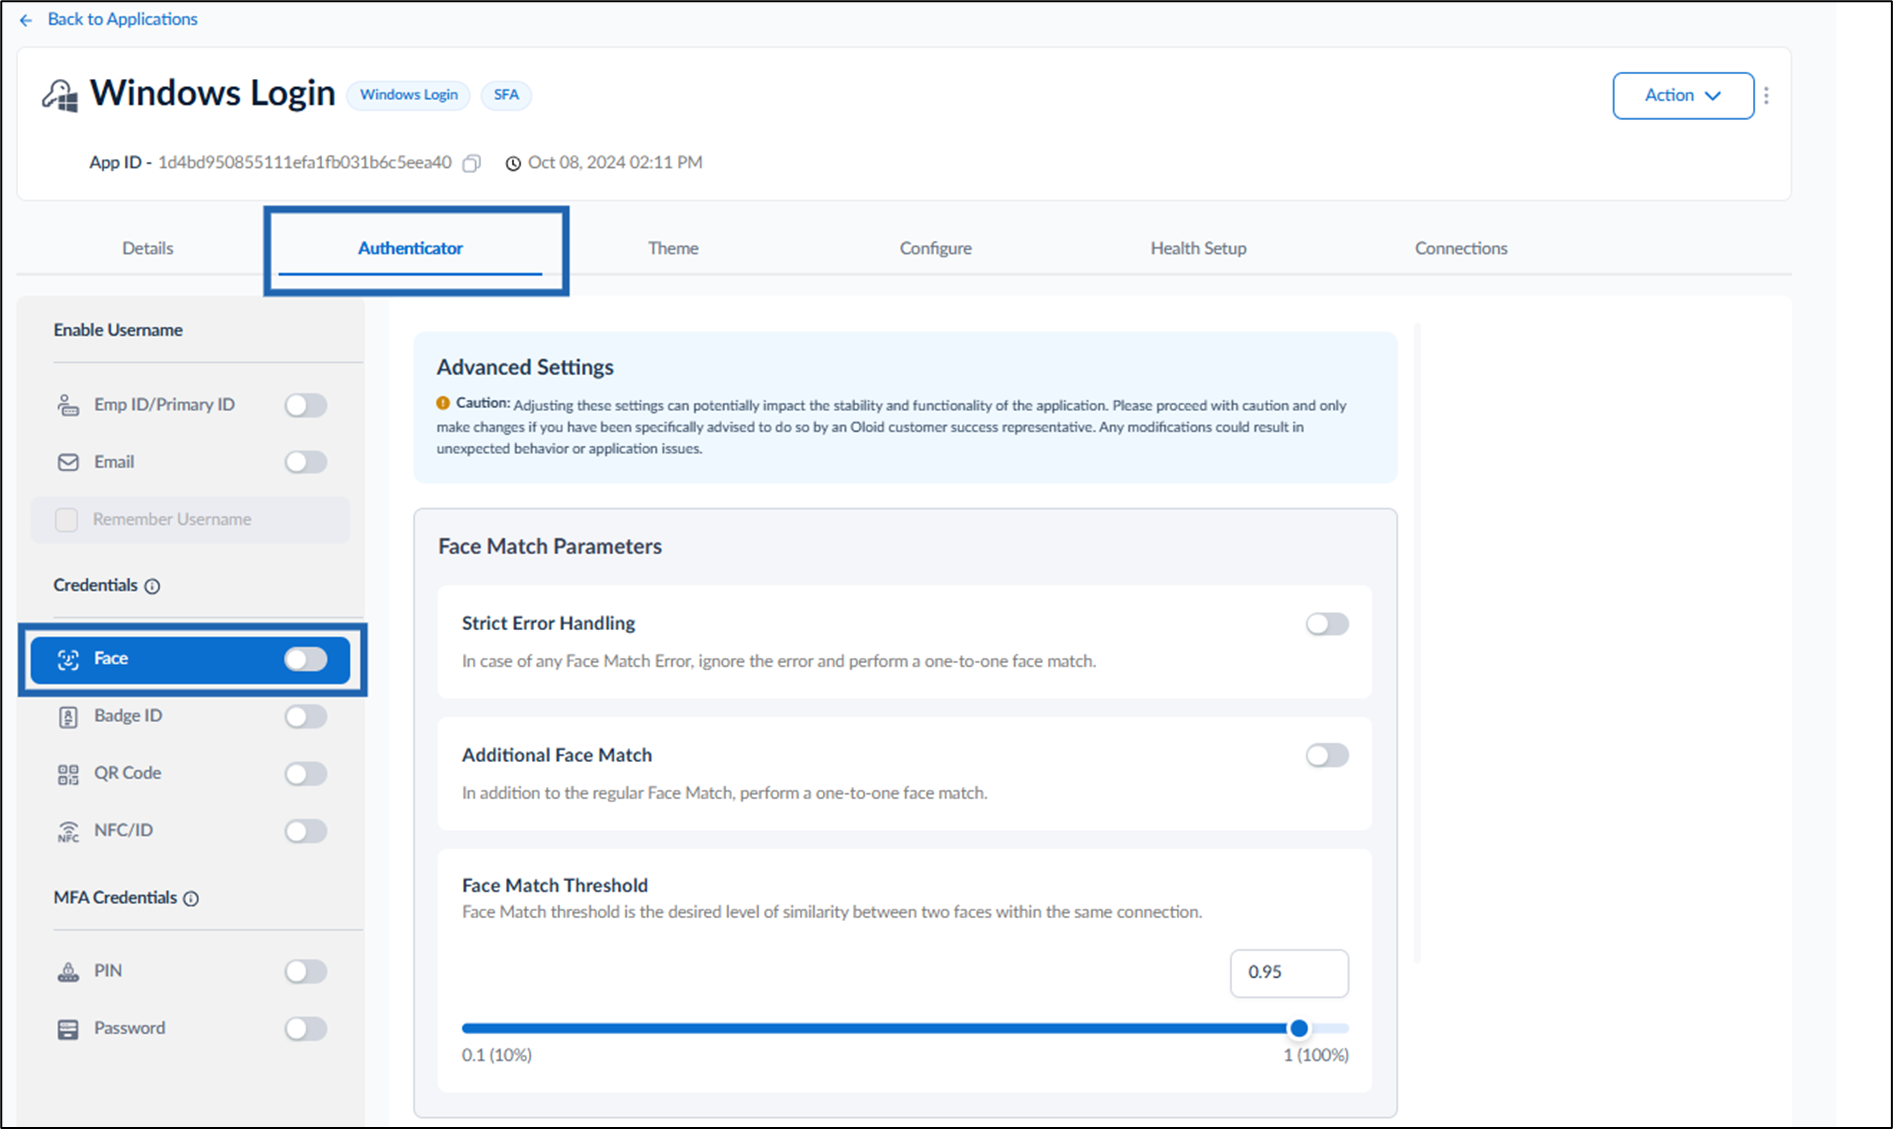Image resolution: width=1893 pixels, height=1129 pixels.
Task: Click the clock icon beside the date
Action: pos(513,163)
